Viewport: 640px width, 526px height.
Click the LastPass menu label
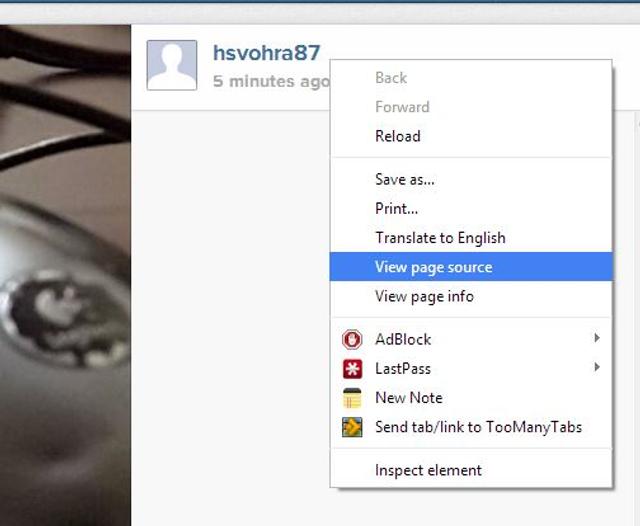(403, 368)
